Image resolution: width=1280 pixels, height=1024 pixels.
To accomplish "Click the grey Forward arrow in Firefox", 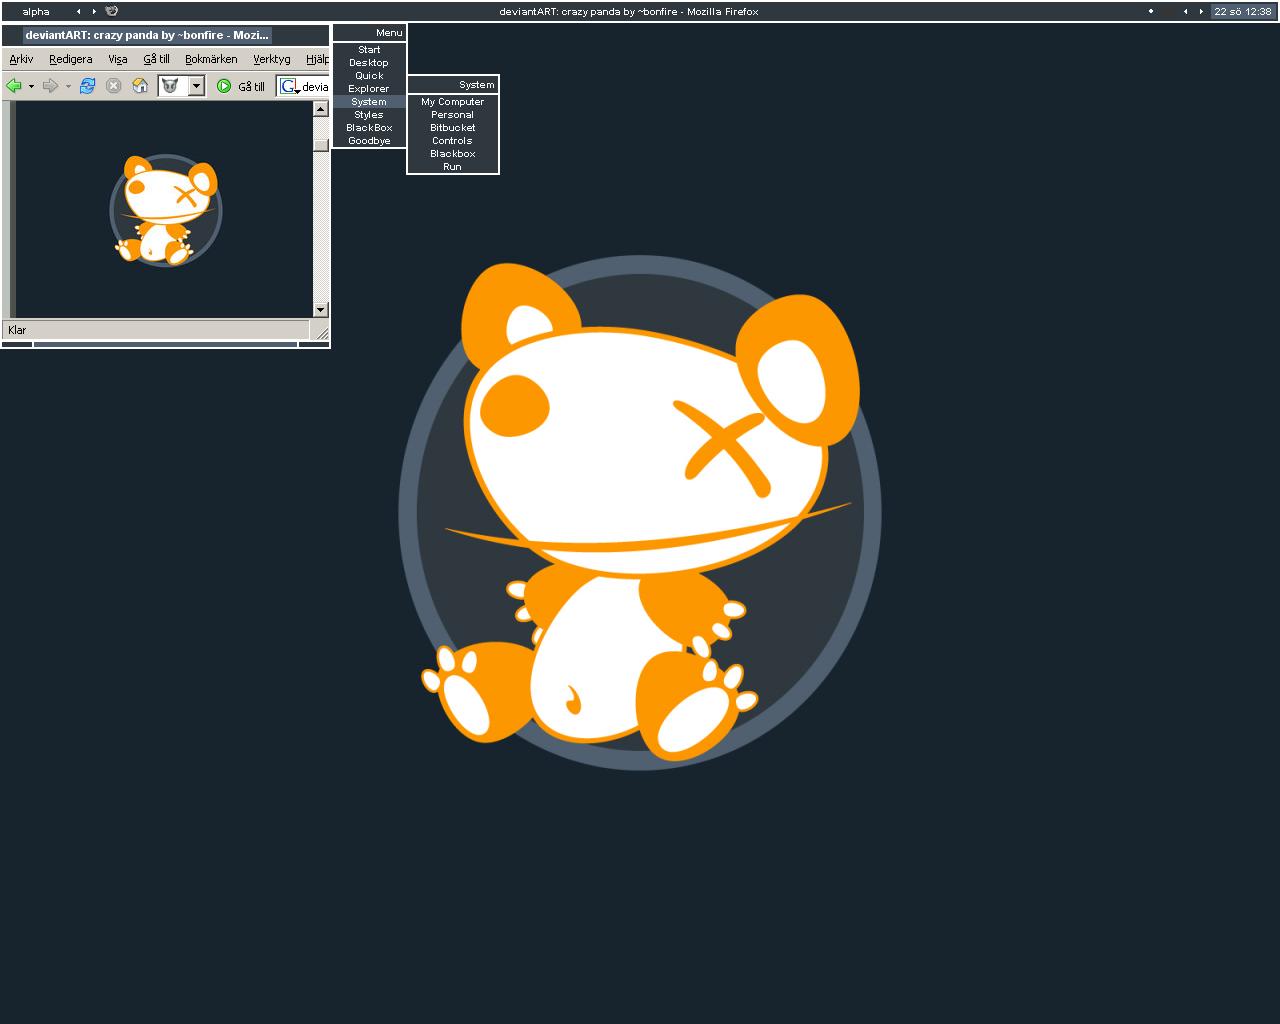I will (x=50, y=86).
